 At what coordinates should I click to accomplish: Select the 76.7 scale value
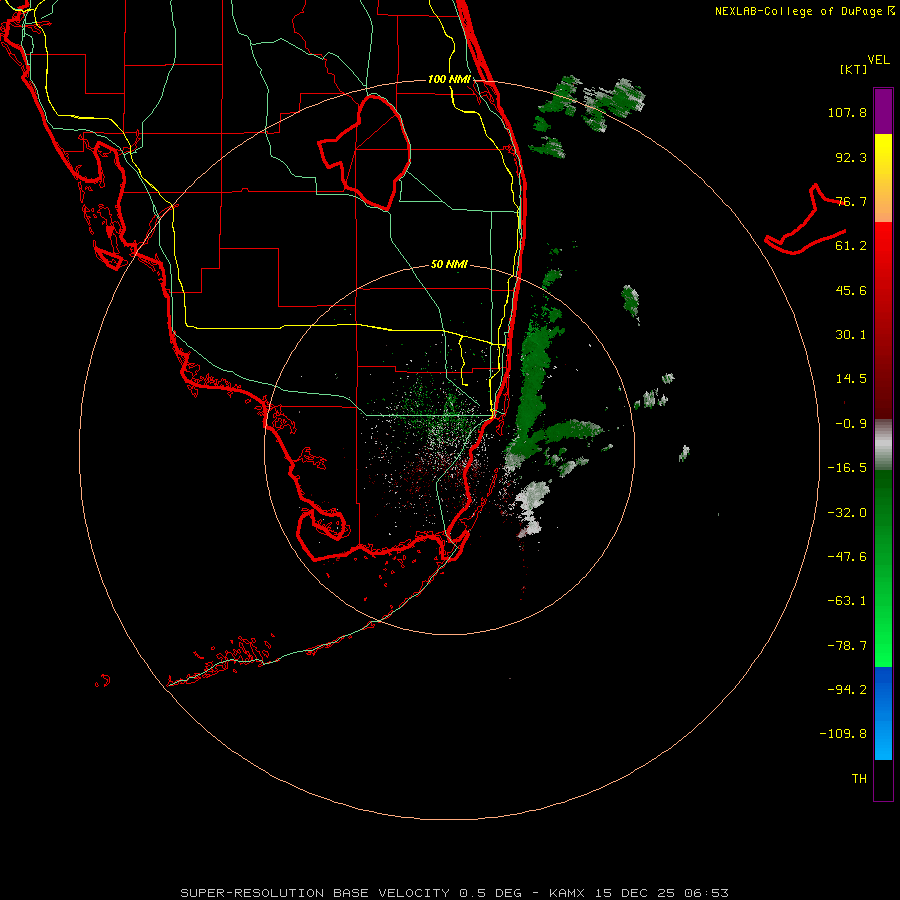pos(851,201)
